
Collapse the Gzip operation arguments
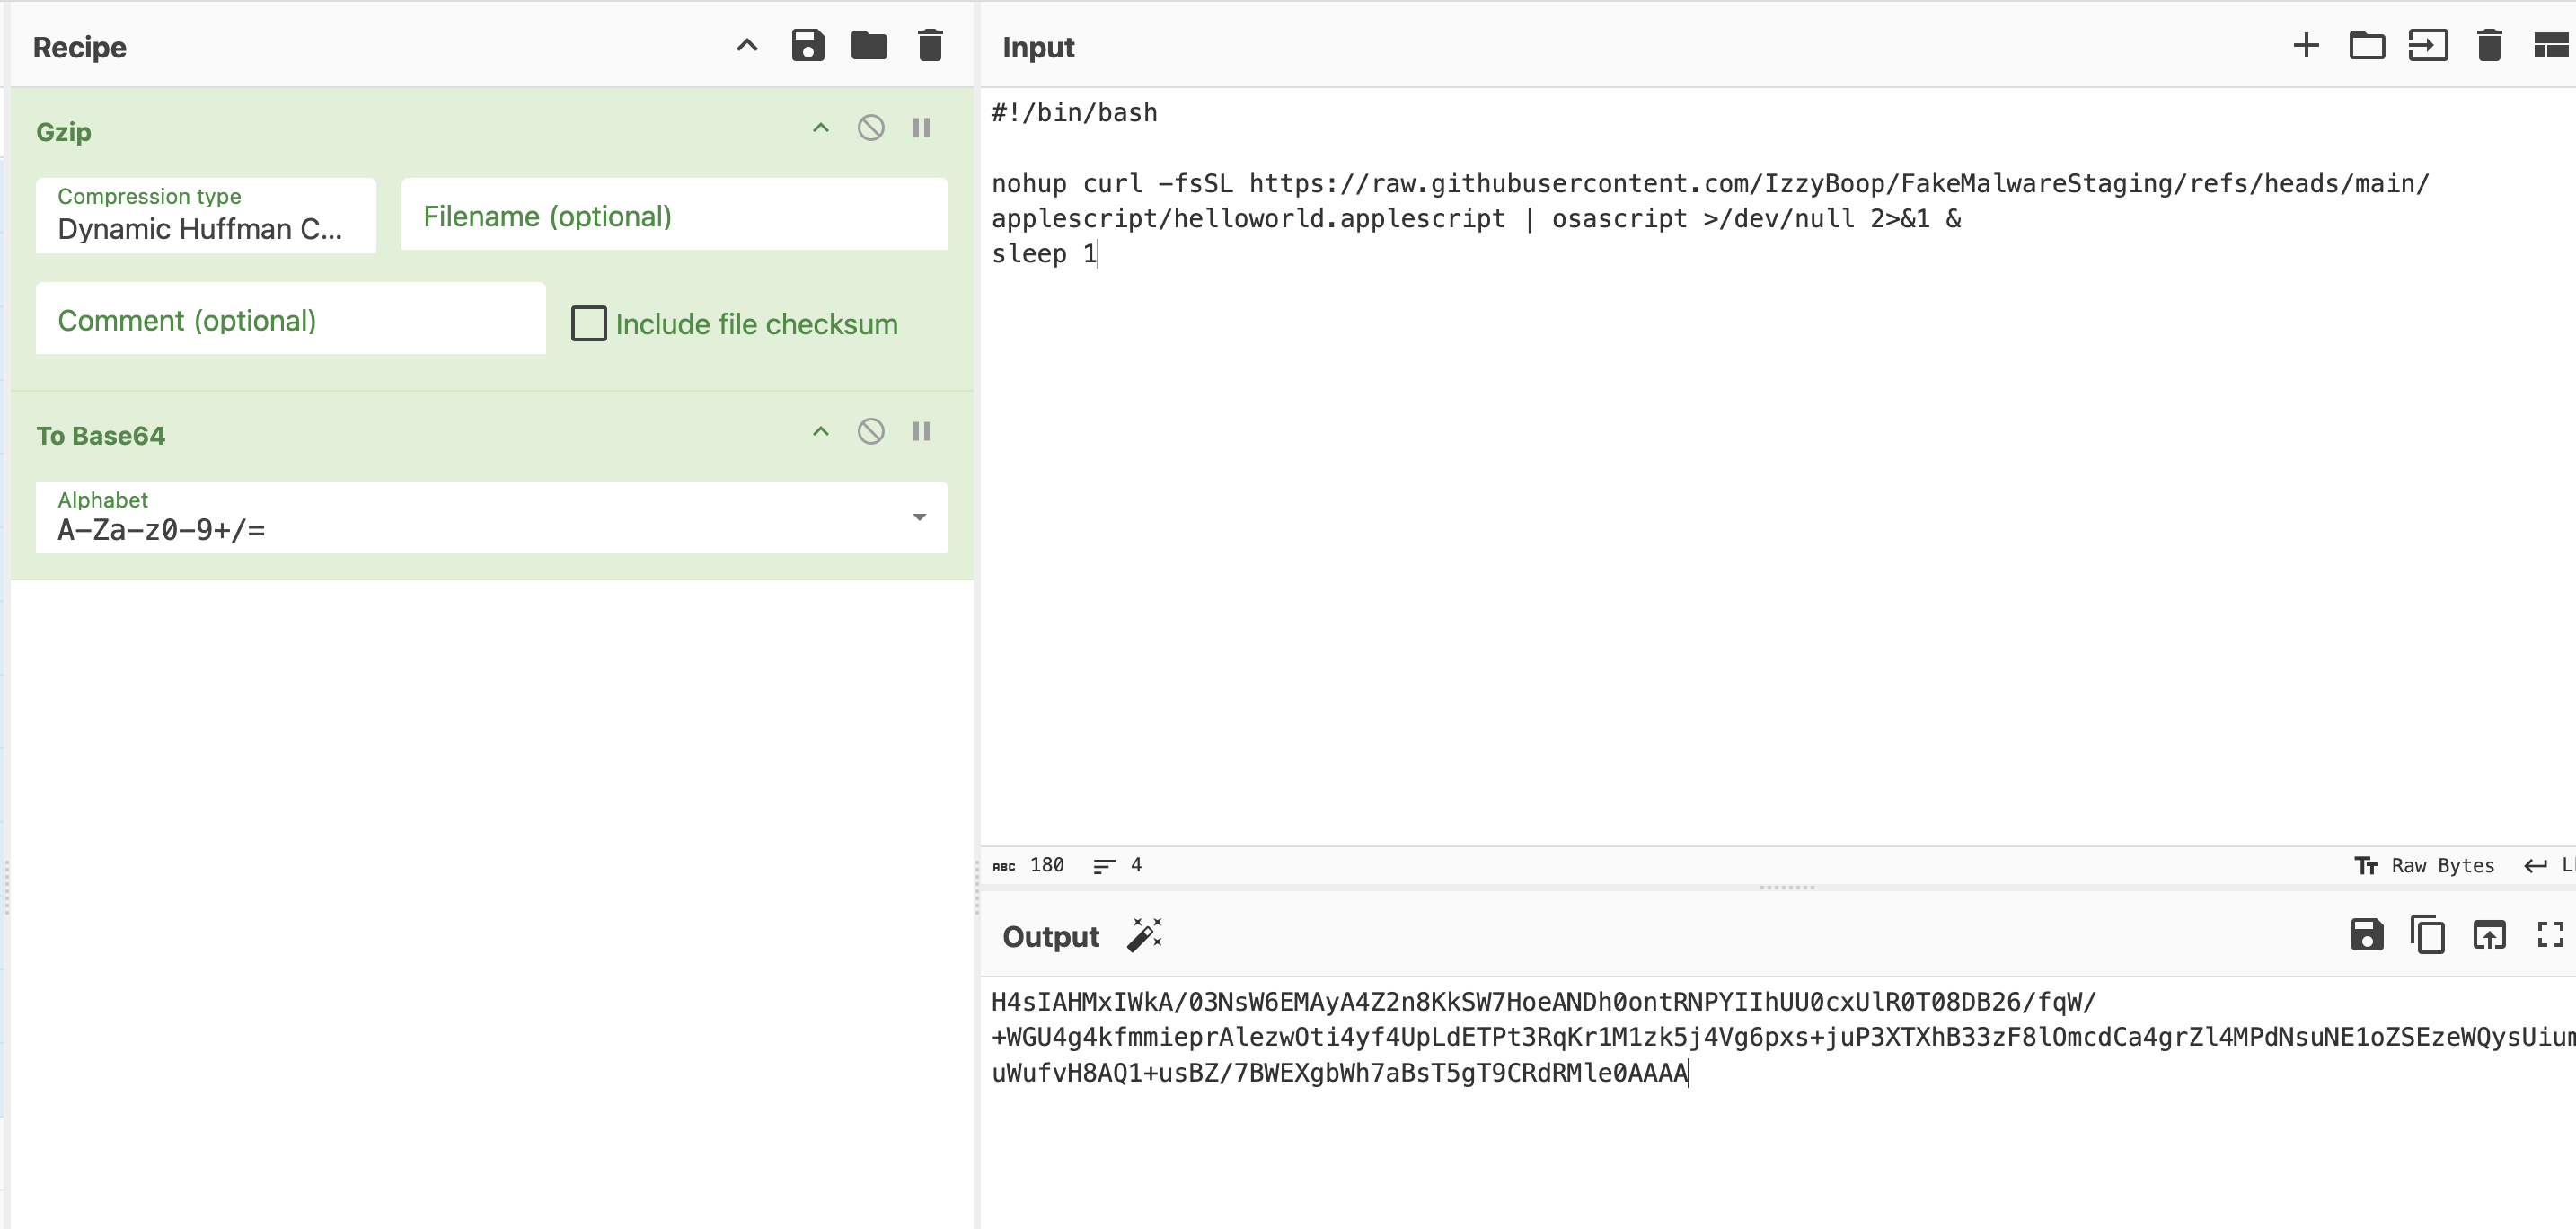tap(820, 128)
